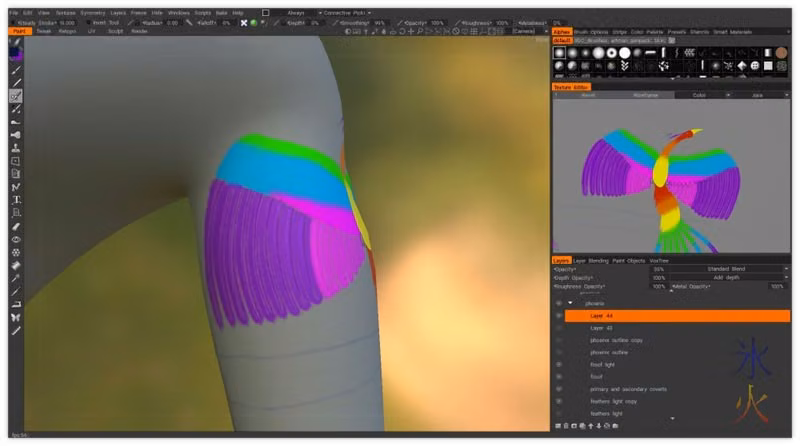This screenshot has height=446, width=800.
Task: Open the VoxTree tab
Action: 659,261
